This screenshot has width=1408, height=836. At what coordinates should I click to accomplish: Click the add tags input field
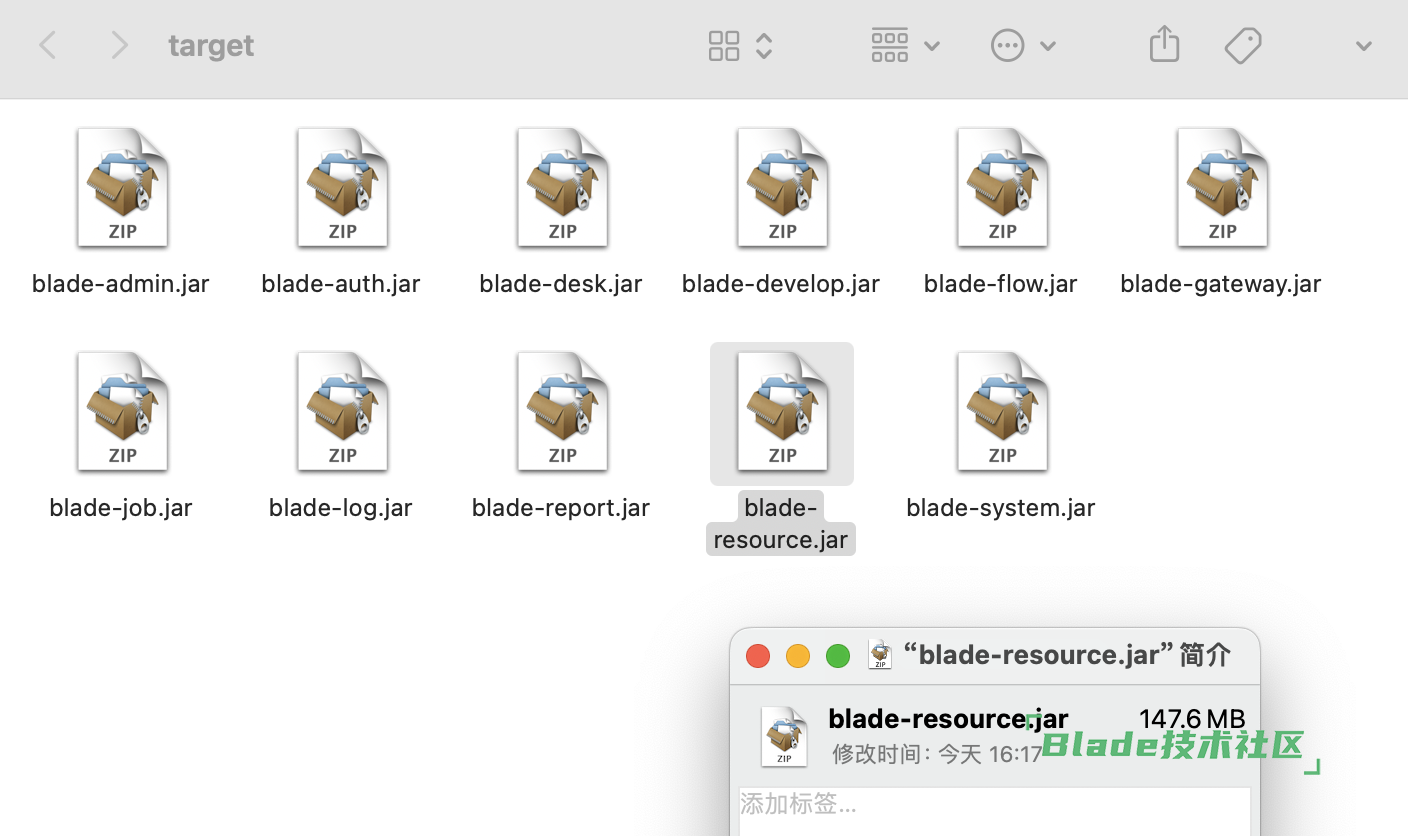point(994,805)
